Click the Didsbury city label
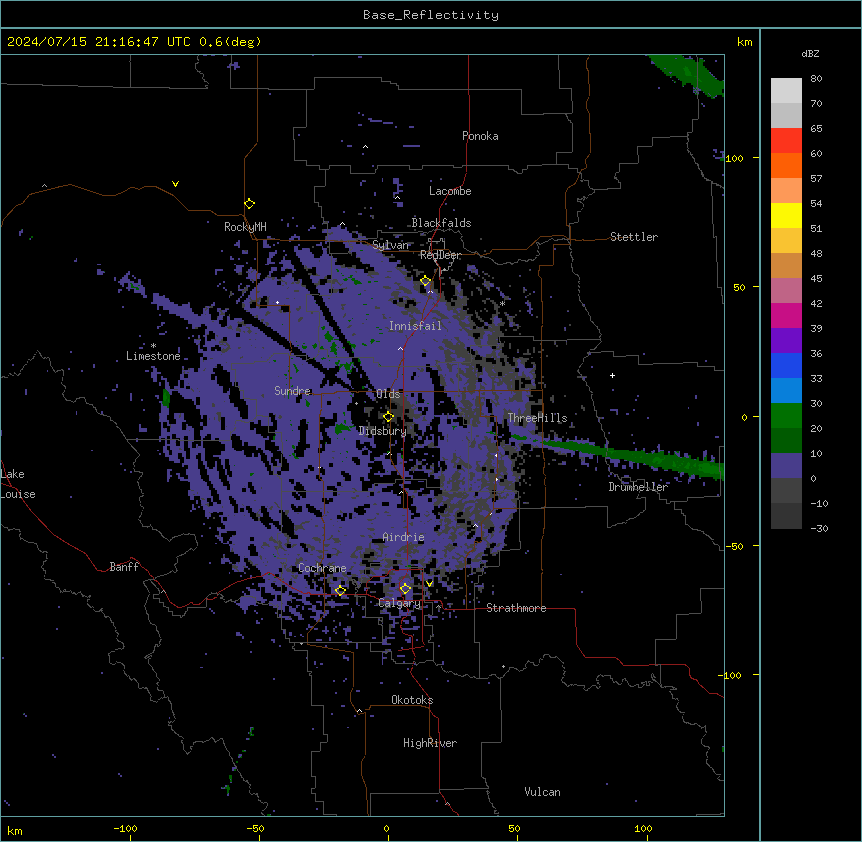This screenshot has height=842, width=862. coord(382,431)
